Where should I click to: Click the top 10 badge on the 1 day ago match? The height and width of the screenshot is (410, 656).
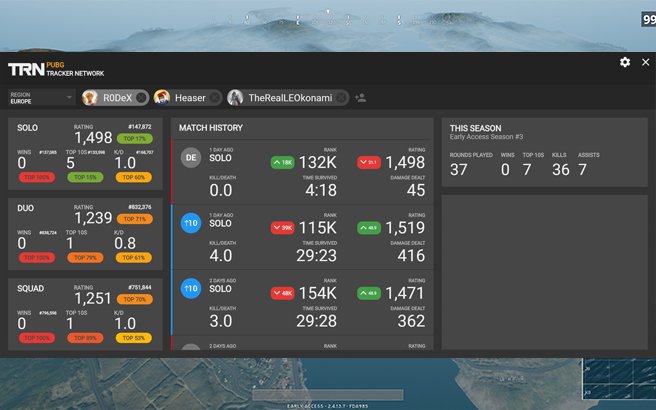pos(191,223)
